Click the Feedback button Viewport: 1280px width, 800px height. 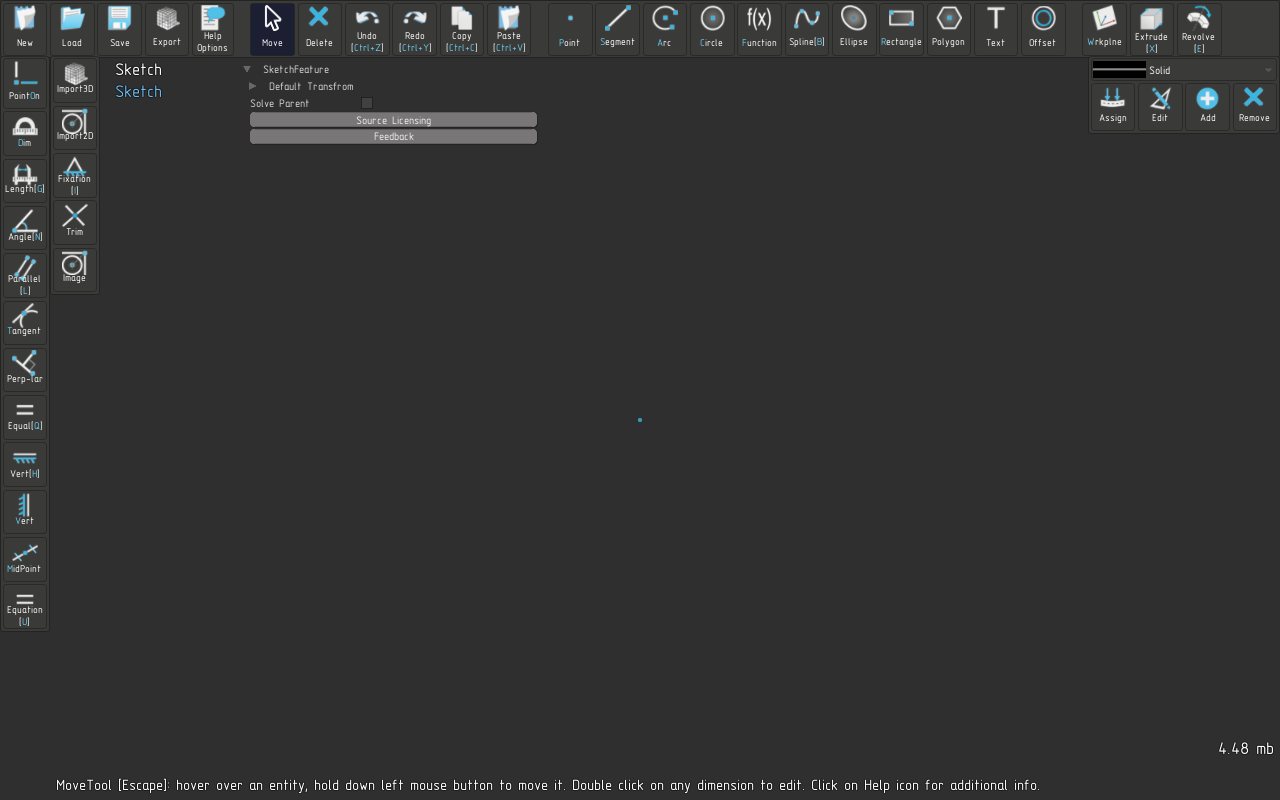[393, 136]
